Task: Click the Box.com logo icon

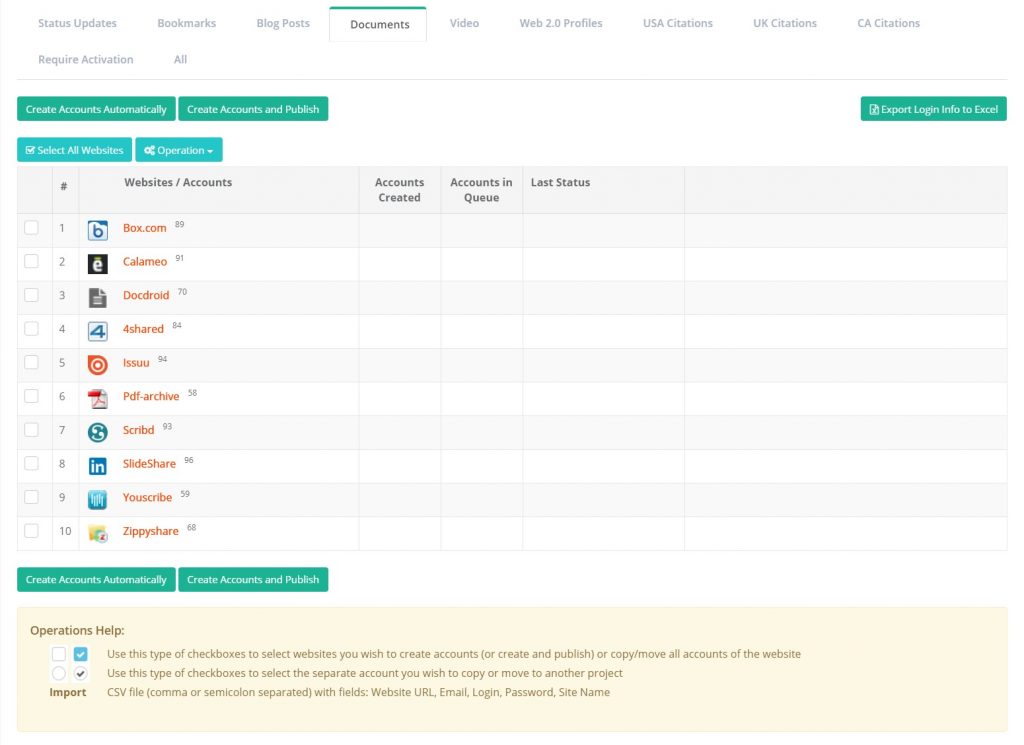Action: (98, 230)
